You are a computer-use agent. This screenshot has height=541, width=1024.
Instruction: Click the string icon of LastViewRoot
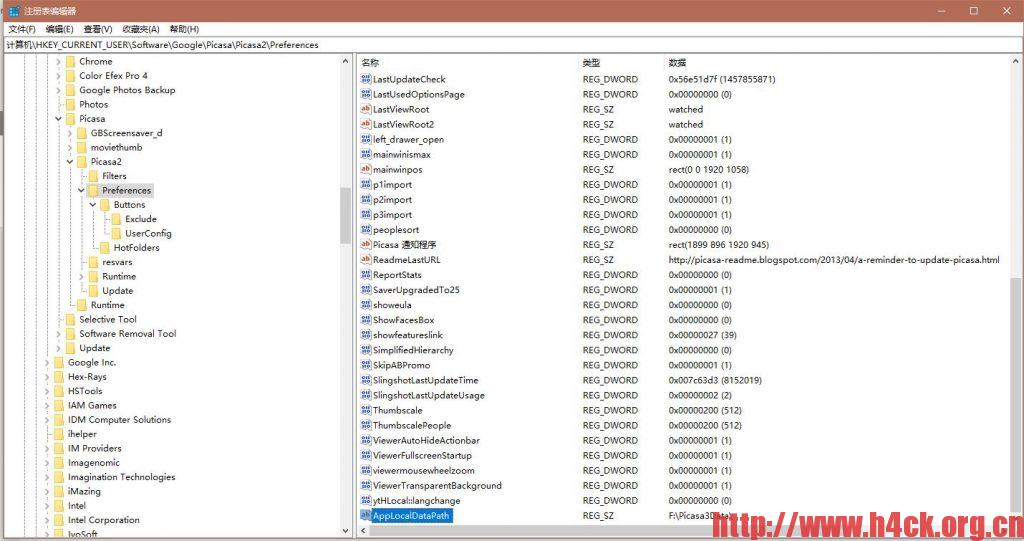coord(366,109)
